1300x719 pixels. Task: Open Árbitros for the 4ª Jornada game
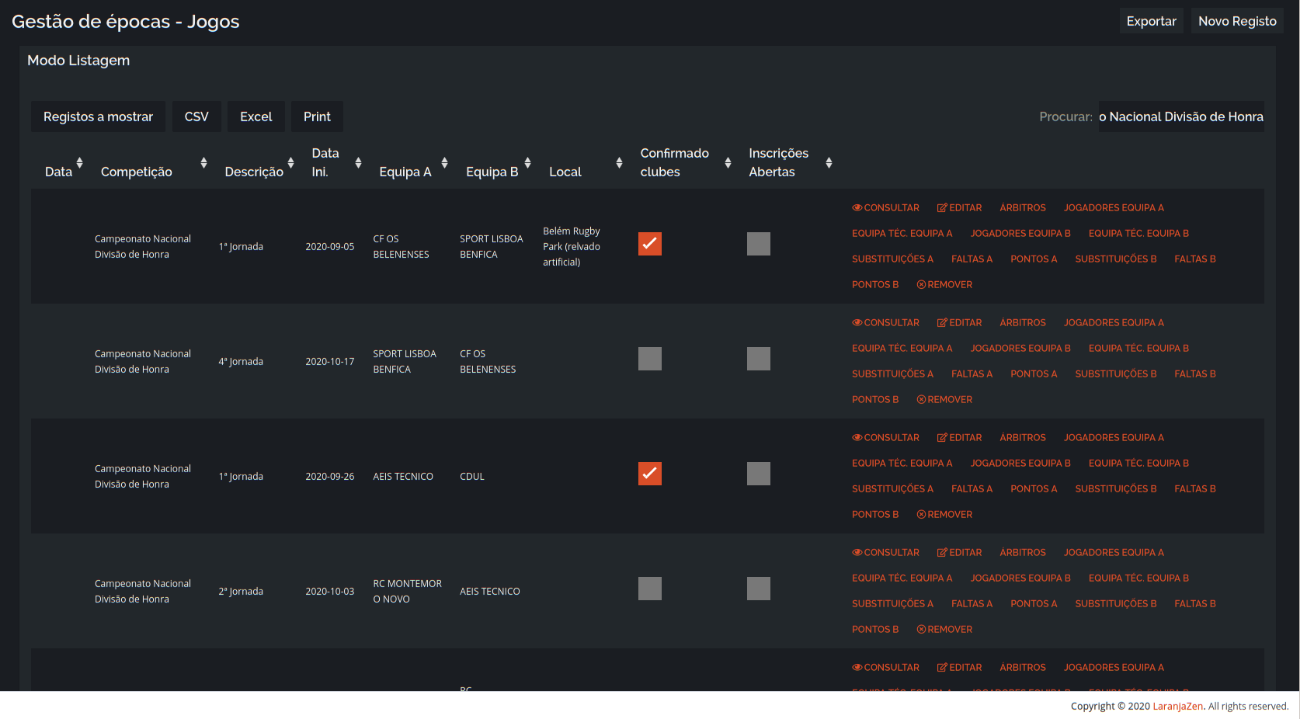click(1022, 323)
